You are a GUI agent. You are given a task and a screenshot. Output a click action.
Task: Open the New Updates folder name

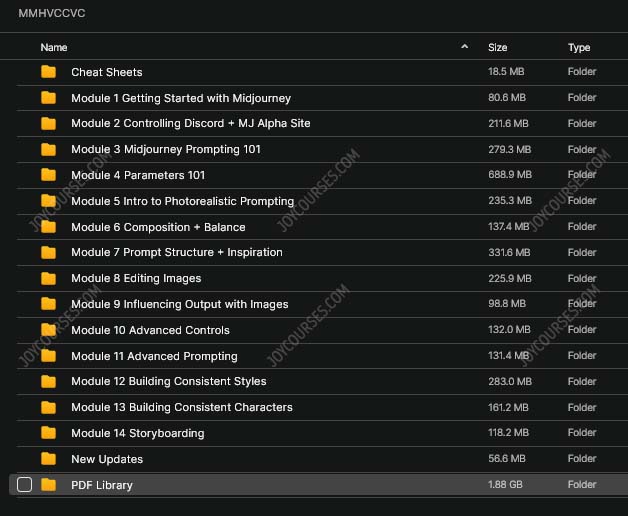click(x=107, y=459)
